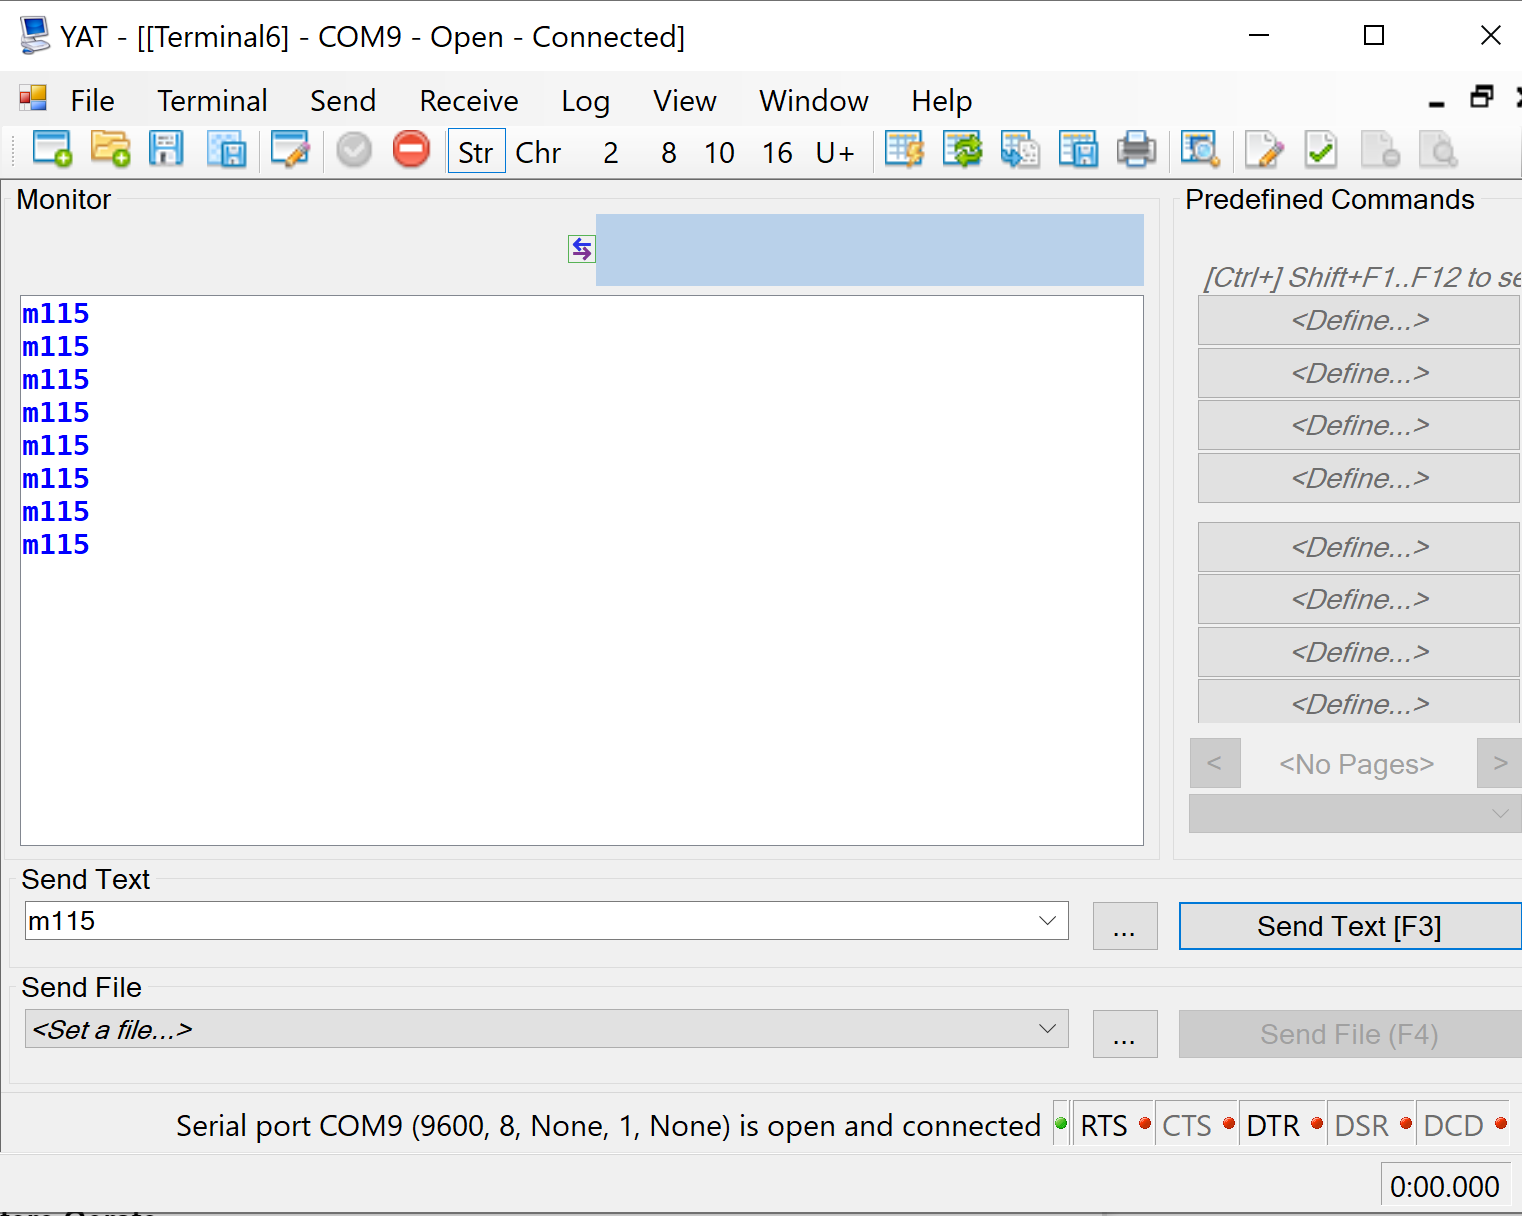This screenshot has height=1216, width=1522.
Task: Print monitor contents icon
Action: click(1136, 150)
